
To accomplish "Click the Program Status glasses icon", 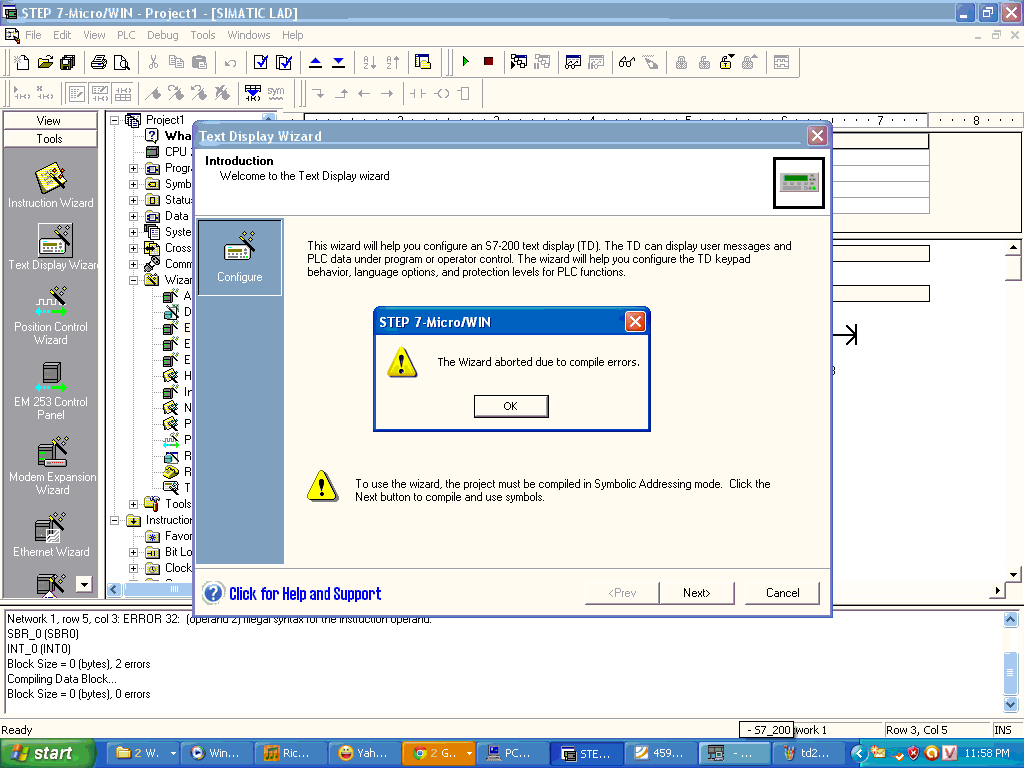I will (627, 62).
